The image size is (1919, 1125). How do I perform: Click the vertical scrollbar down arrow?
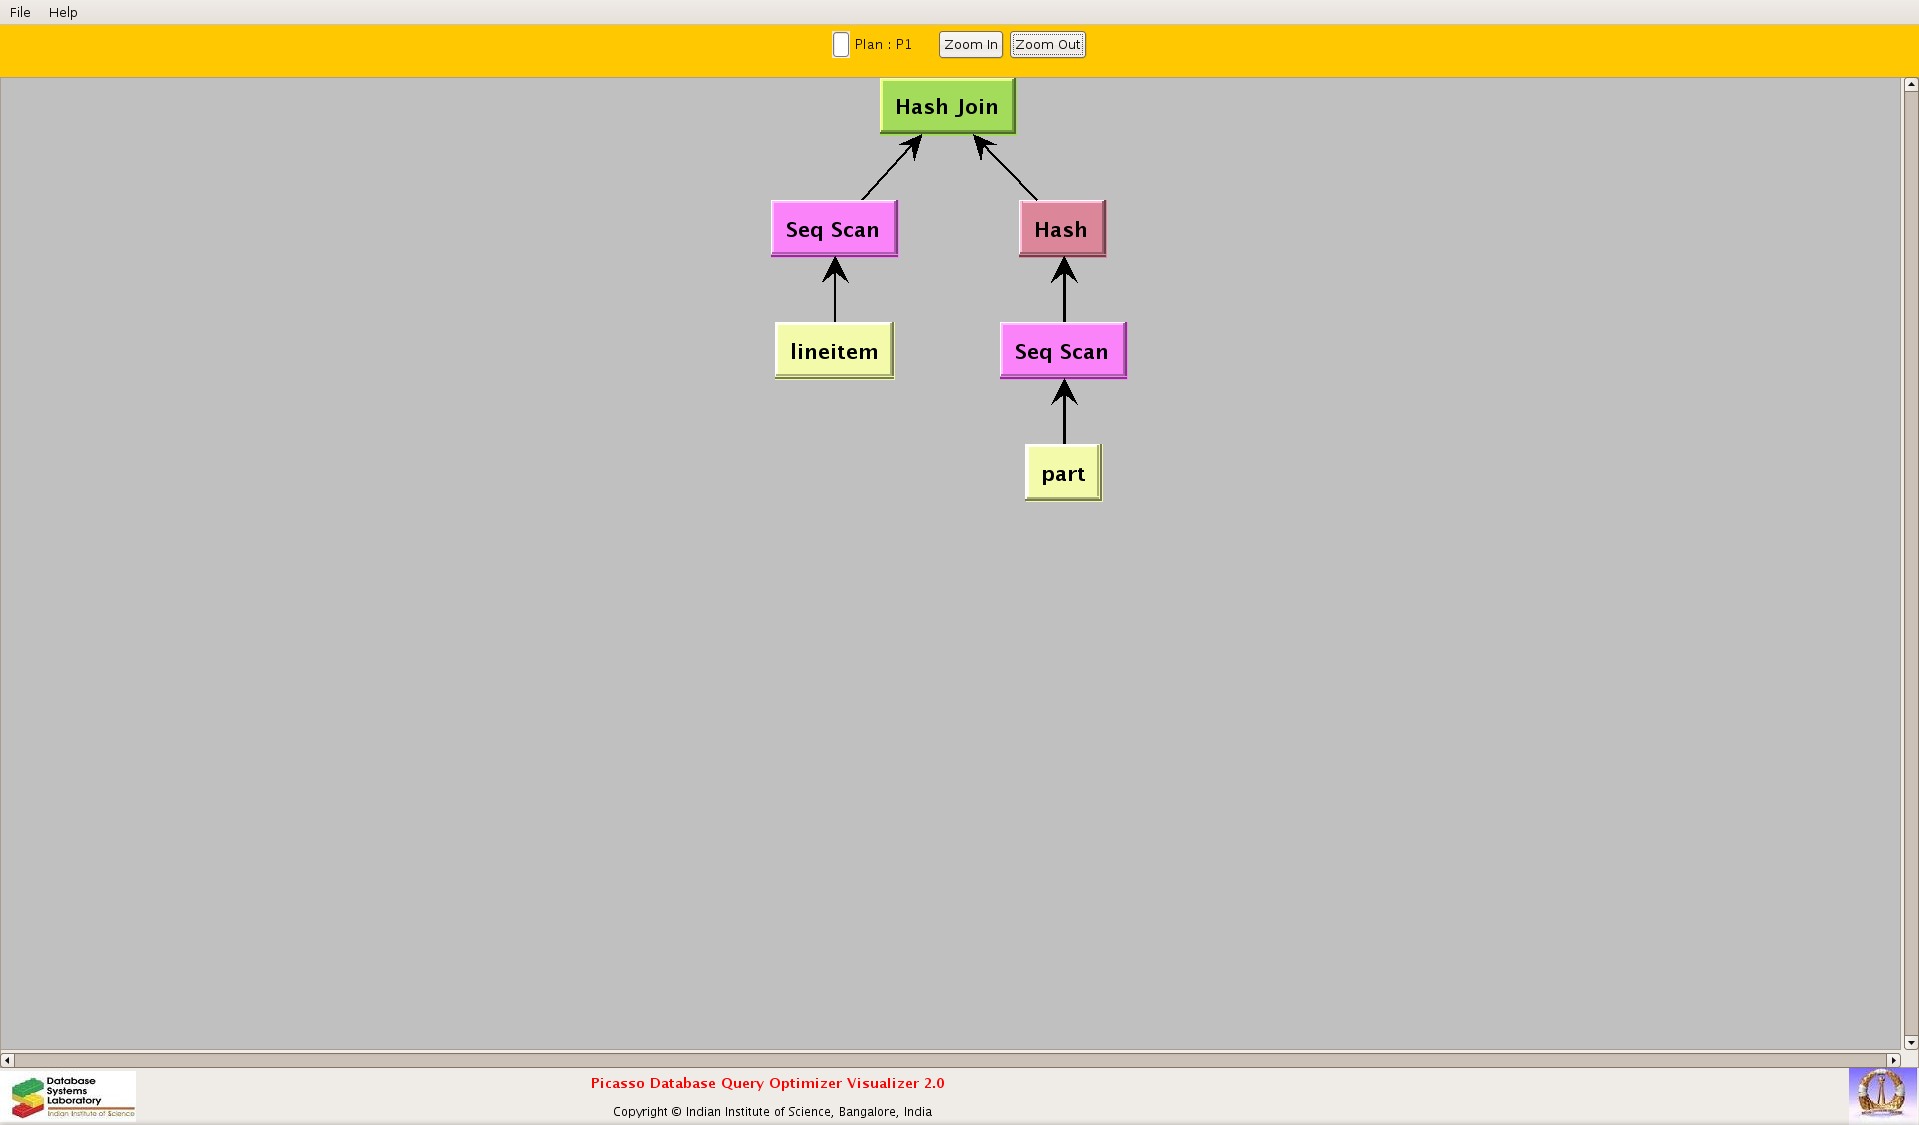[1910, 1042]
